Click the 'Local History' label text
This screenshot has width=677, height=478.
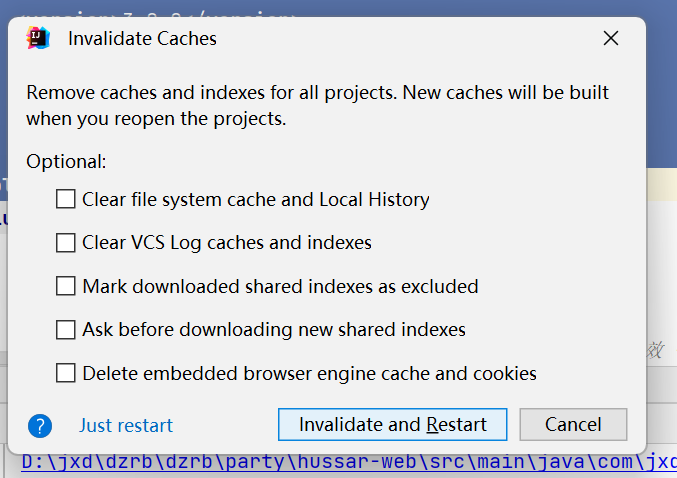tap(374, 199)
